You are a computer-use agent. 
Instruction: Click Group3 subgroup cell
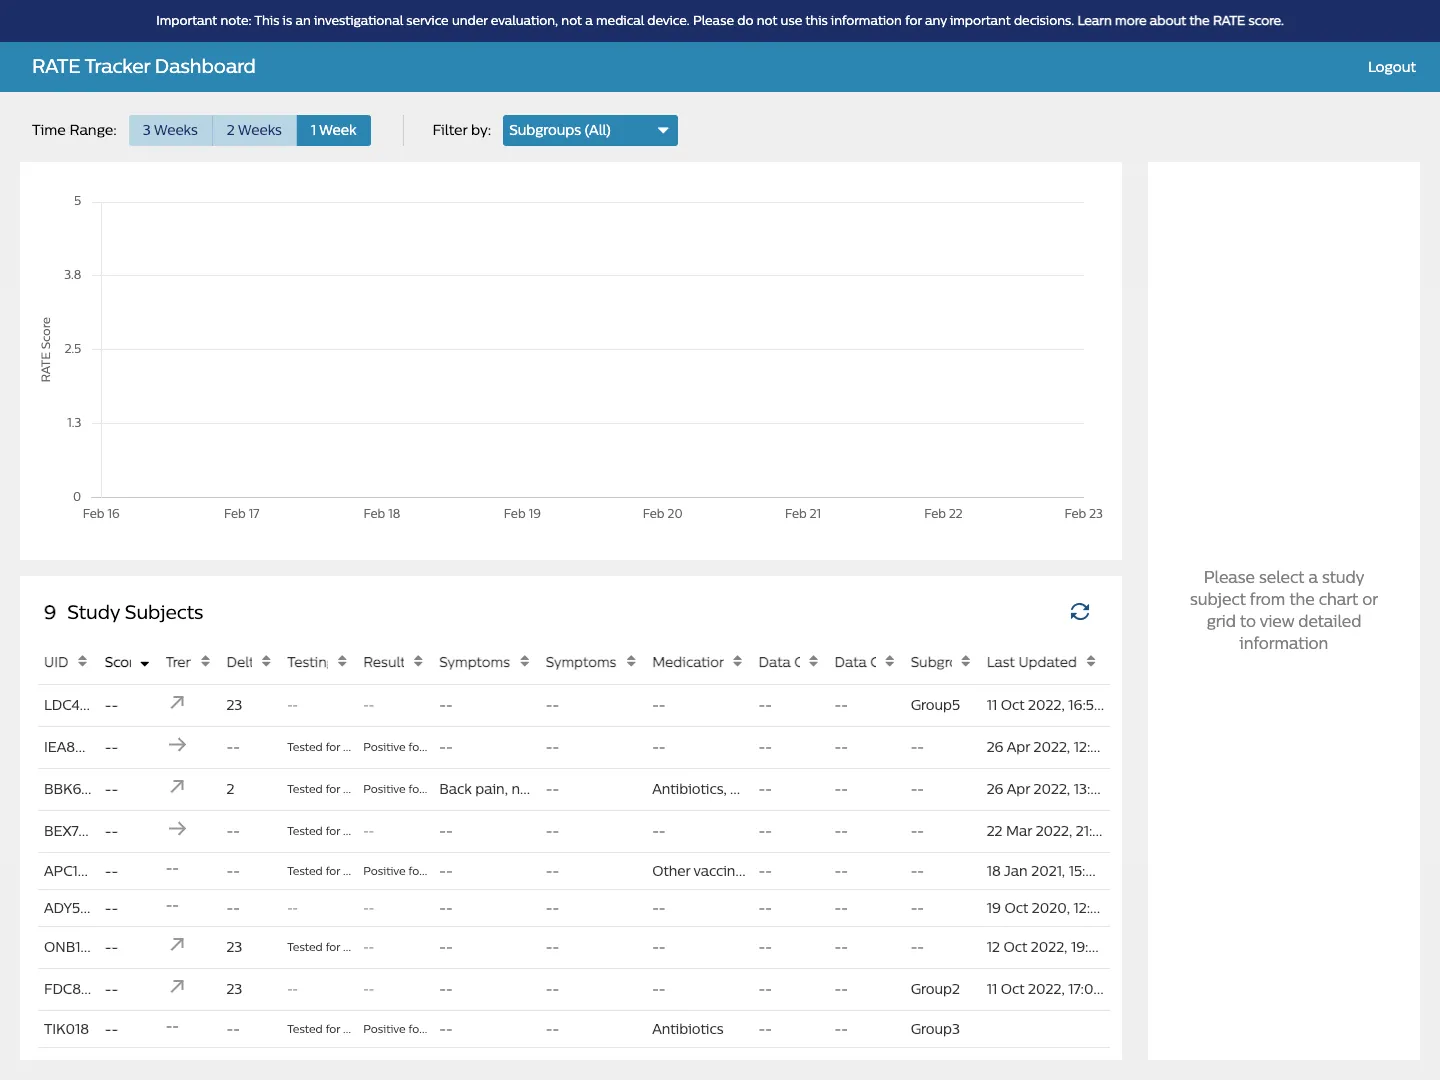tap(935, 1029)
